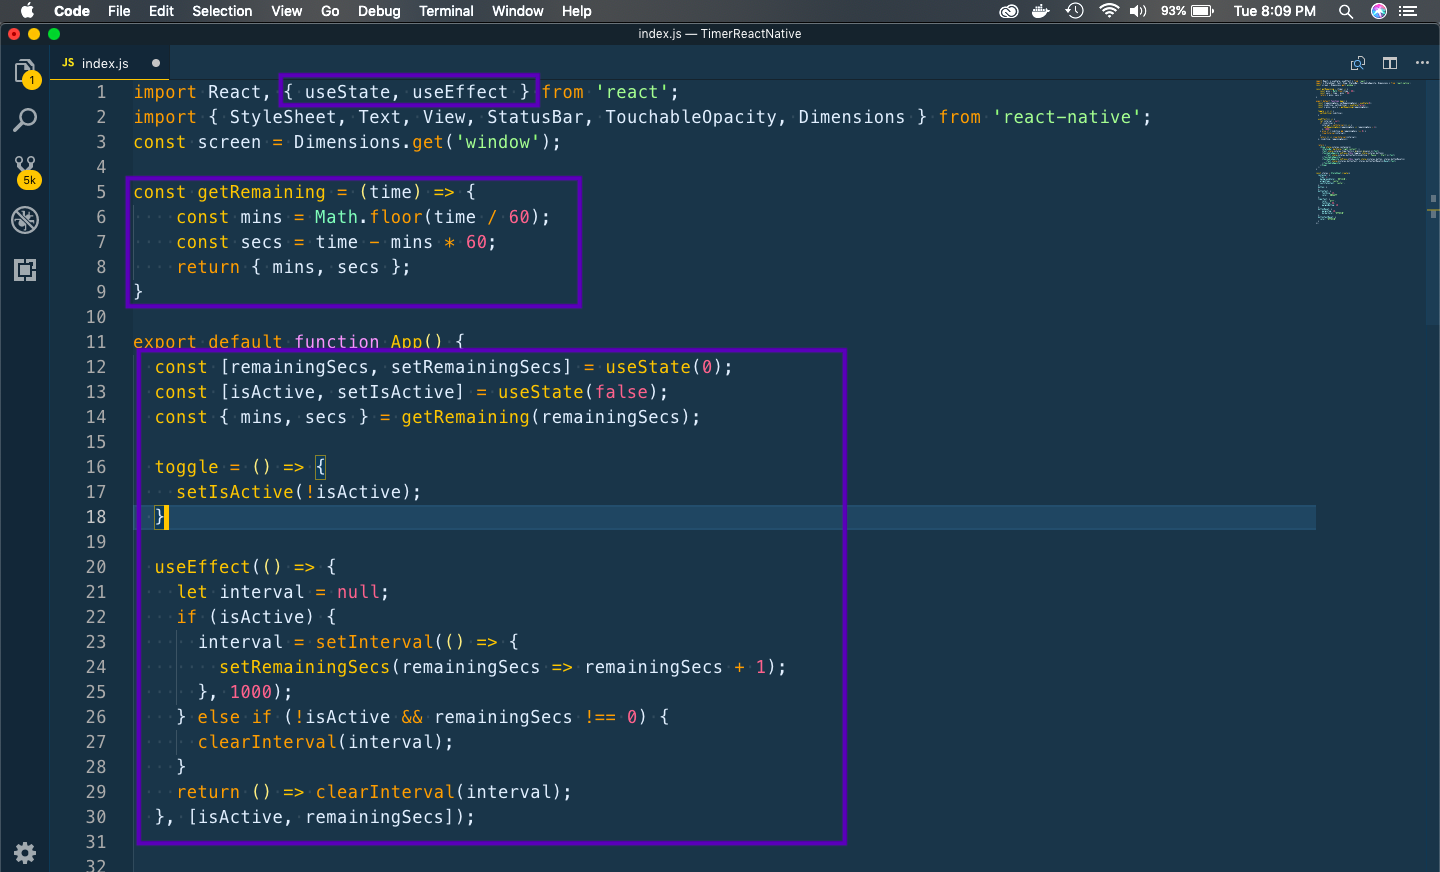Click 'setRemainingSecs' on line 12

tap(477, 367)
